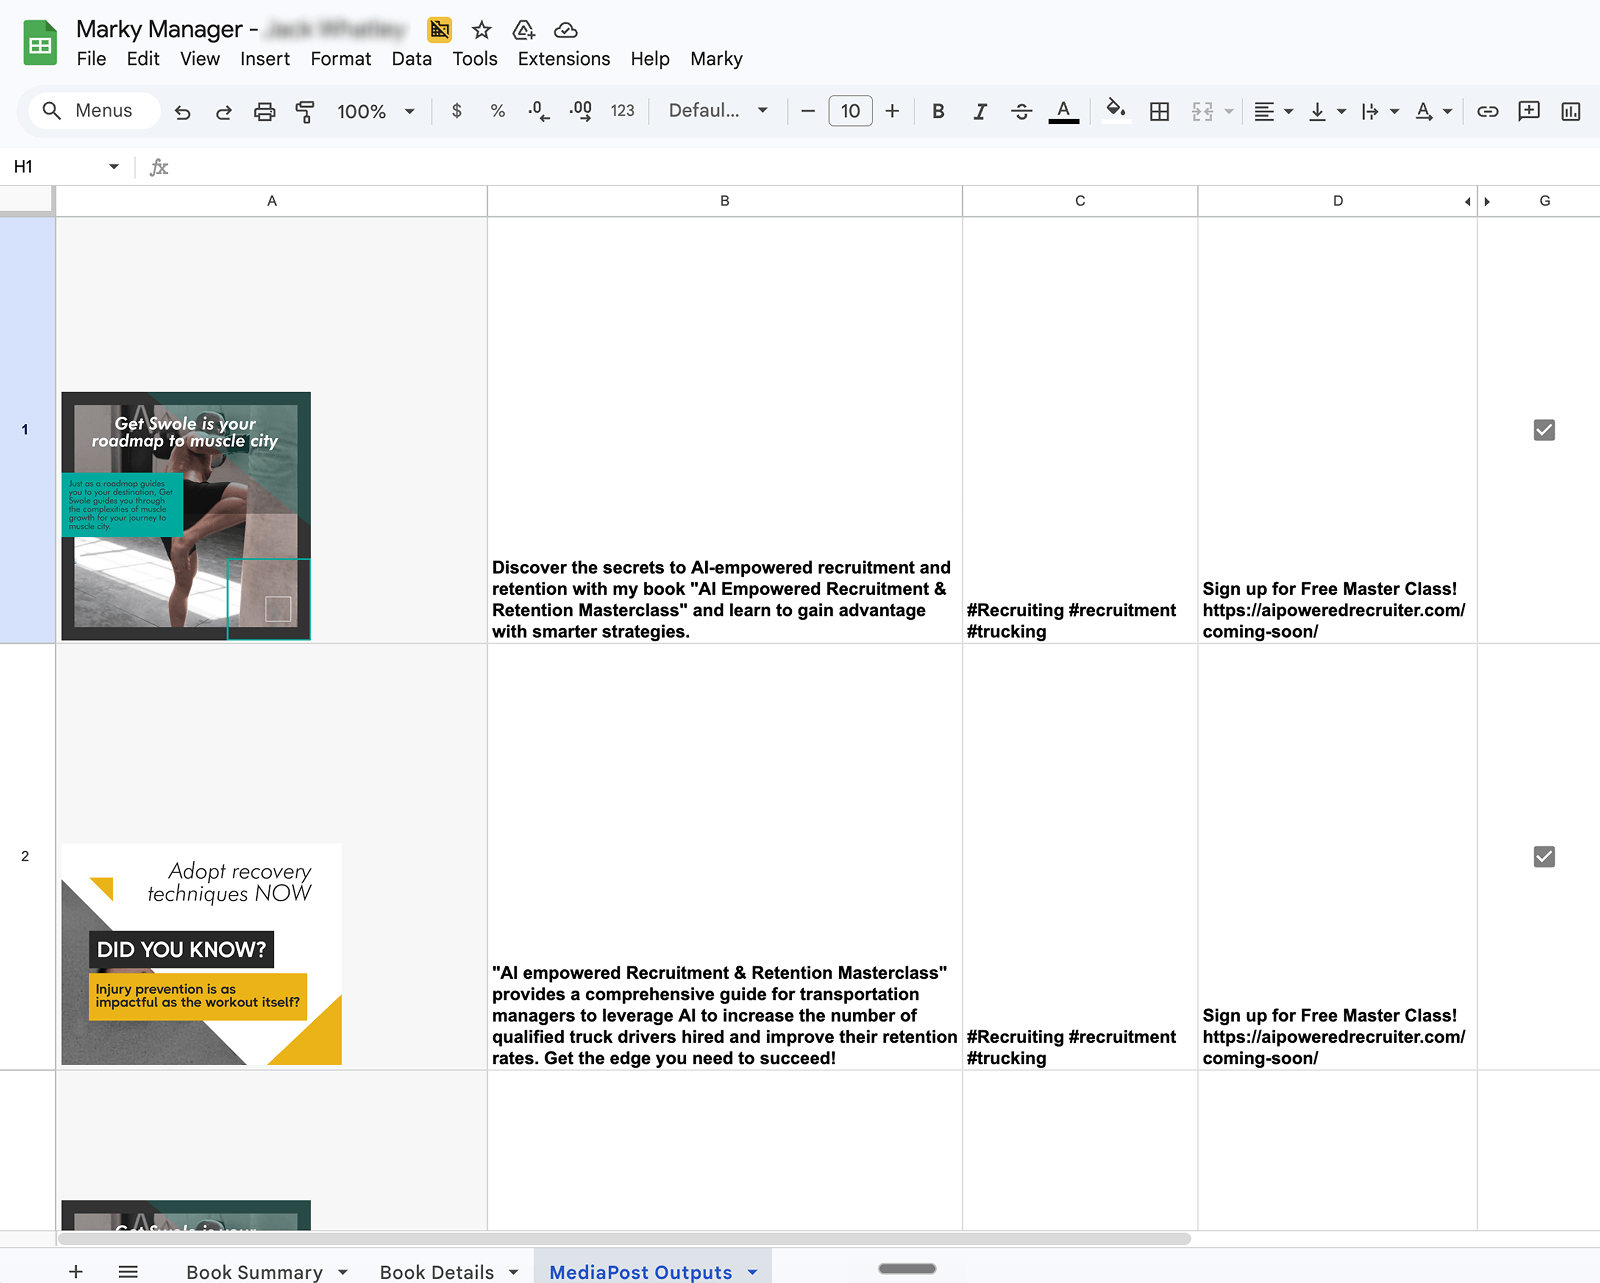Toggle Strikethrough formatting

click(1021, 111)
